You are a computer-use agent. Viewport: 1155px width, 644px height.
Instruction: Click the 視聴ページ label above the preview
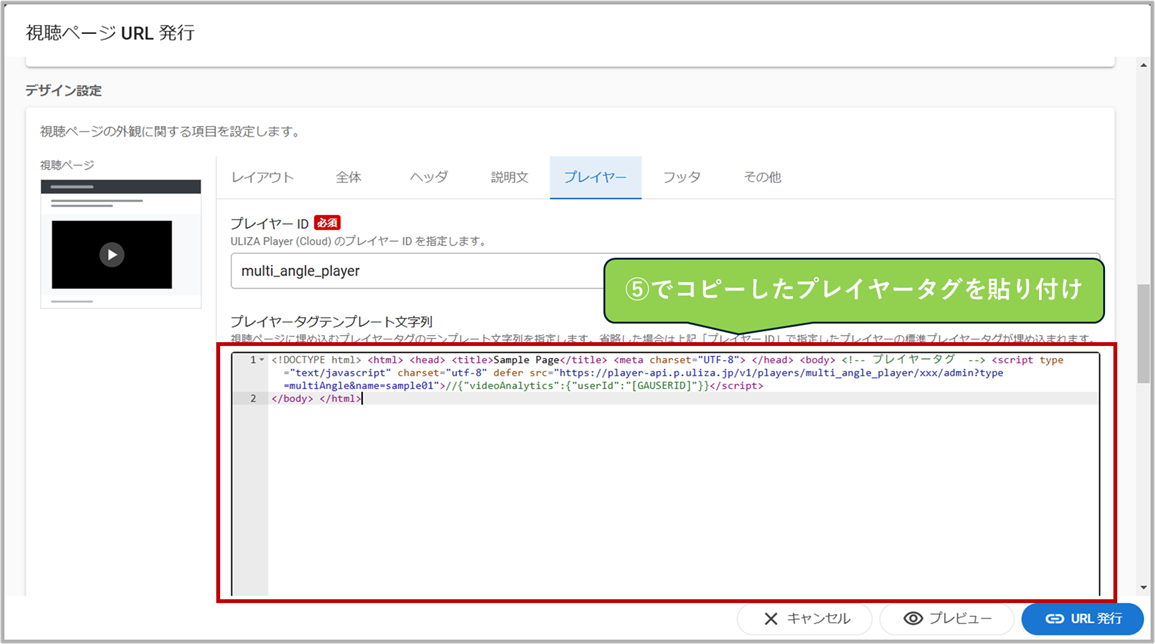pos(67,165)
